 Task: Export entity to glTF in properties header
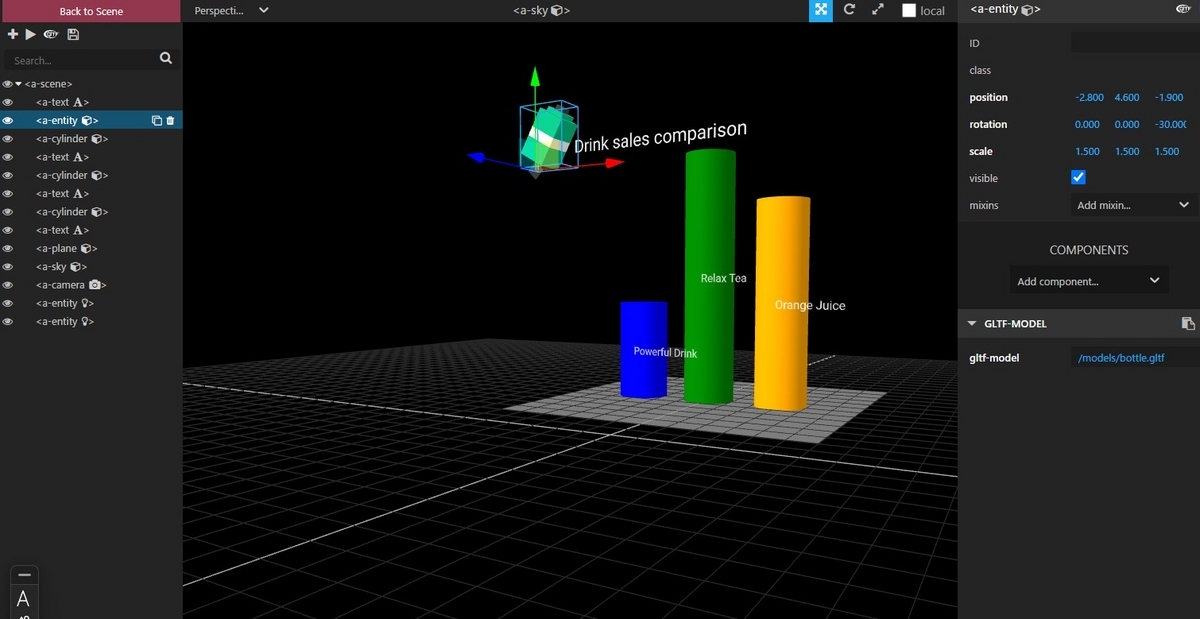[x=1184, y=9]
